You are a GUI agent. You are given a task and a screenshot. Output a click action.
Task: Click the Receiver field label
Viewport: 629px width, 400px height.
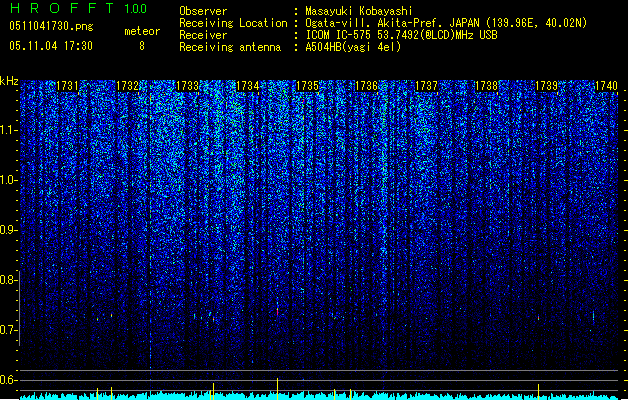203,35
